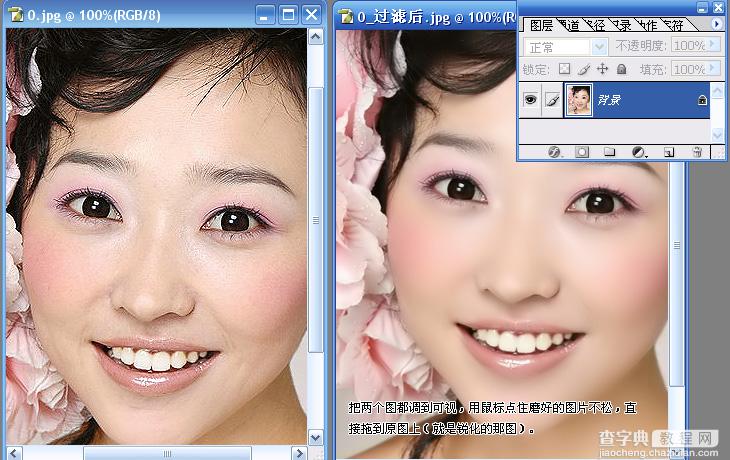The image size is (730, 460).
Task: Open the 不透明度 opacity slider arrow
Action: pos(712,45)
